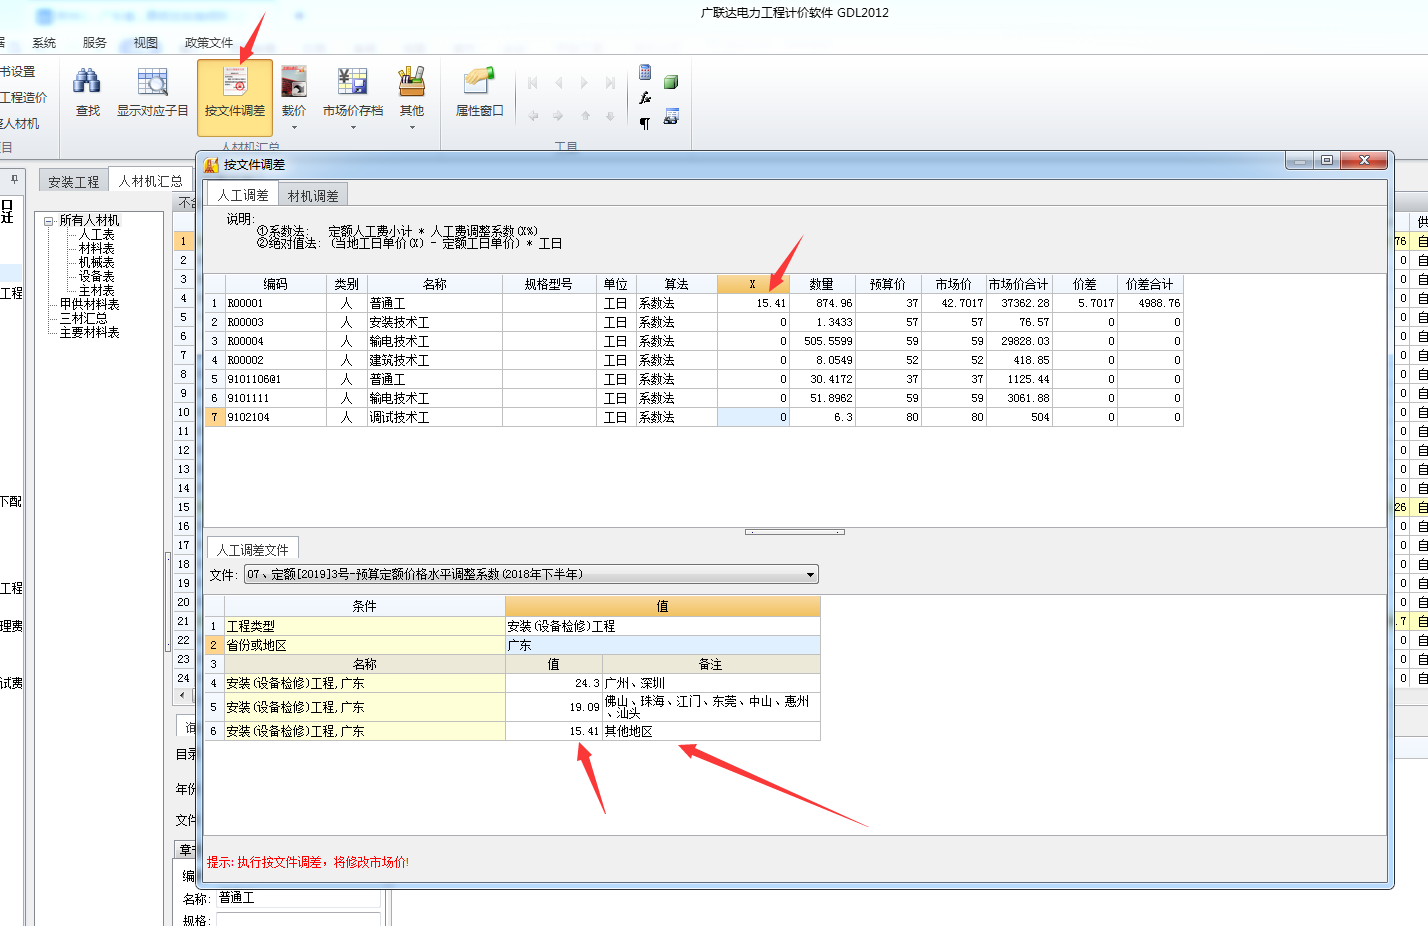This screenshot has width=1428, height=926.
Task: Click the X cell for 调试技术工 row
Action: pyautogui.click(x=753, y=417)
